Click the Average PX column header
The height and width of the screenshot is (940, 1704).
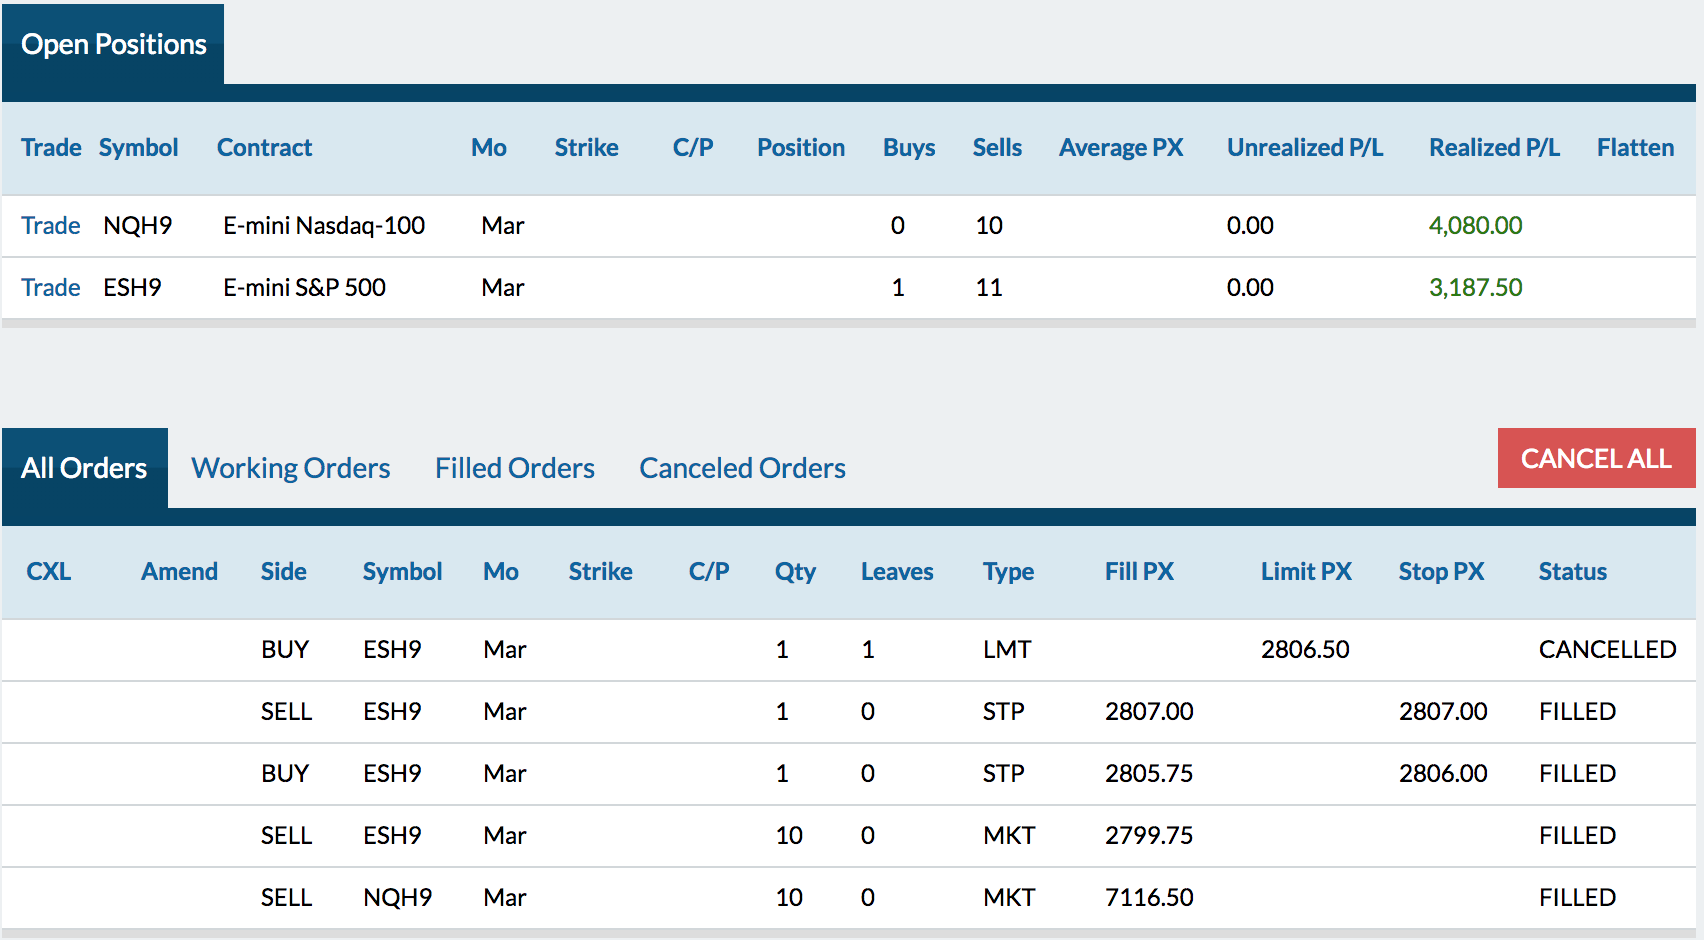pyautogui.click(x=1121, y=147)
